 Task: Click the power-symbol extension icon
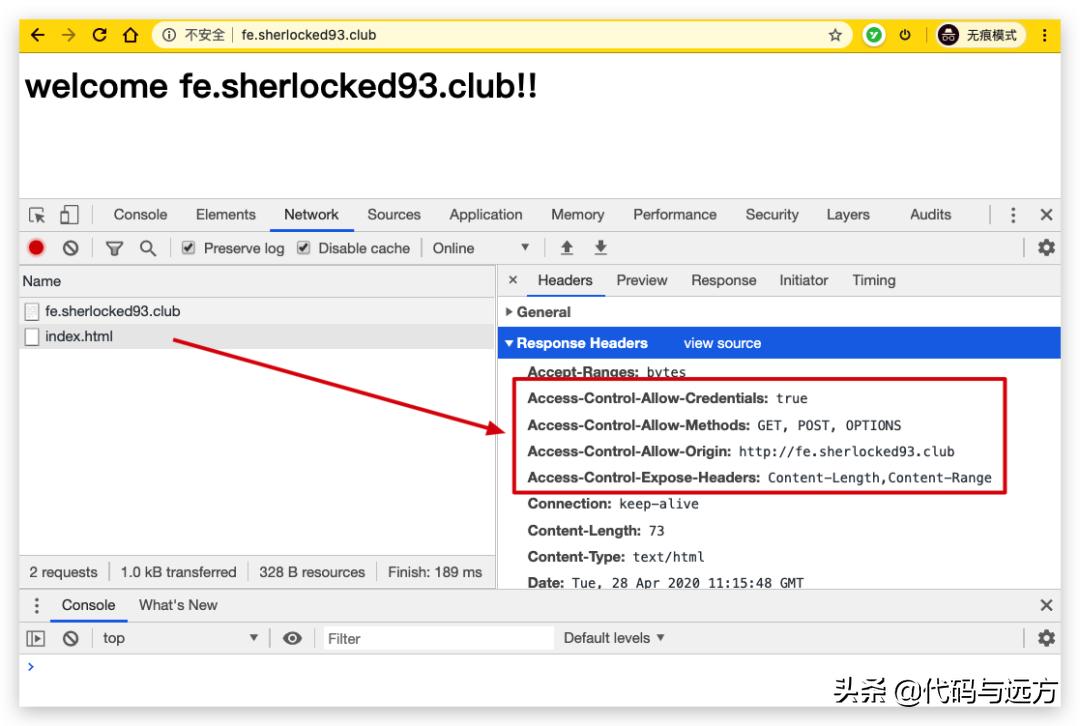[x=905, y=35]
